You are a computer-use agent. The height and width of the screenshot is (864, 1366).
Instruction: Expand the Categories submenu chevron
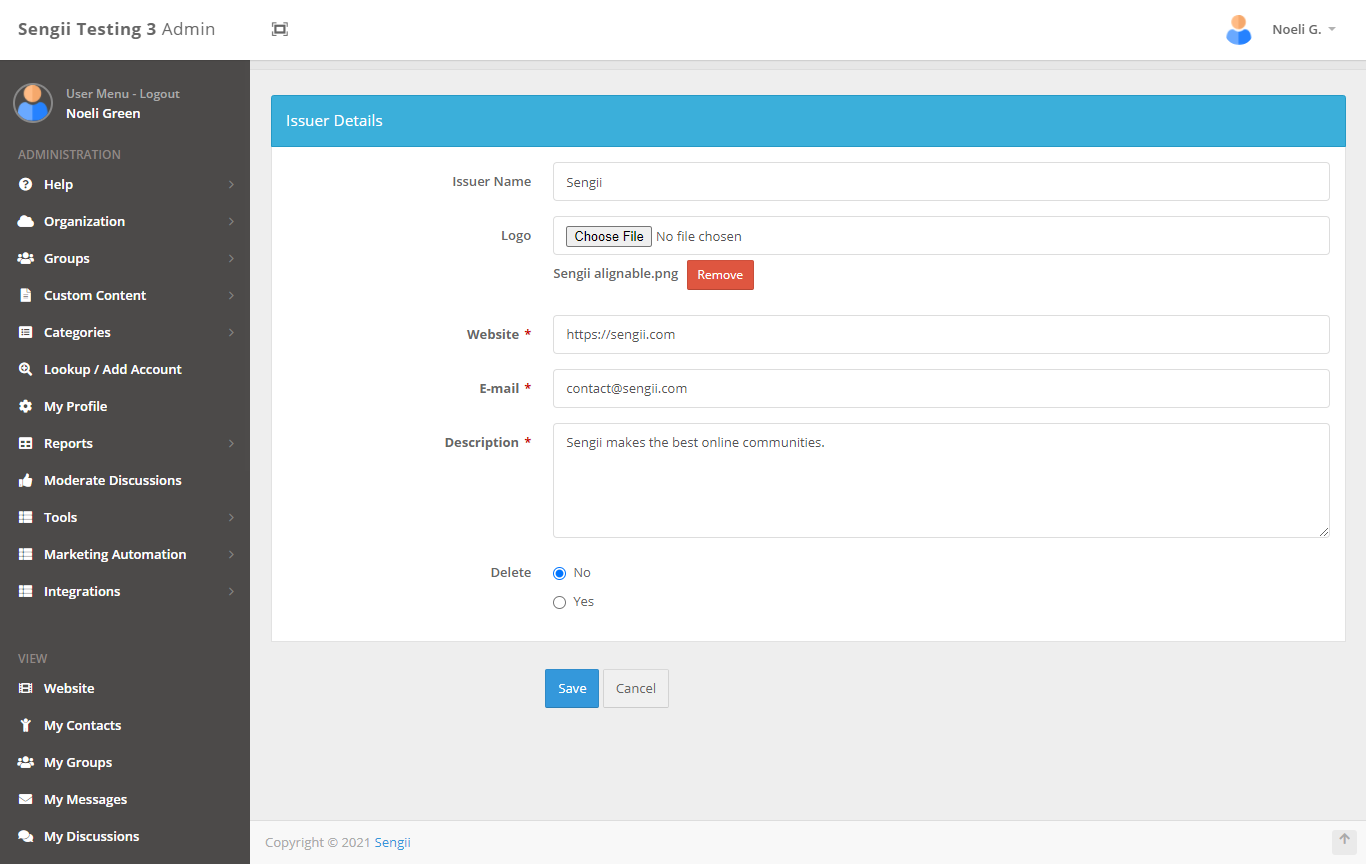231,332
